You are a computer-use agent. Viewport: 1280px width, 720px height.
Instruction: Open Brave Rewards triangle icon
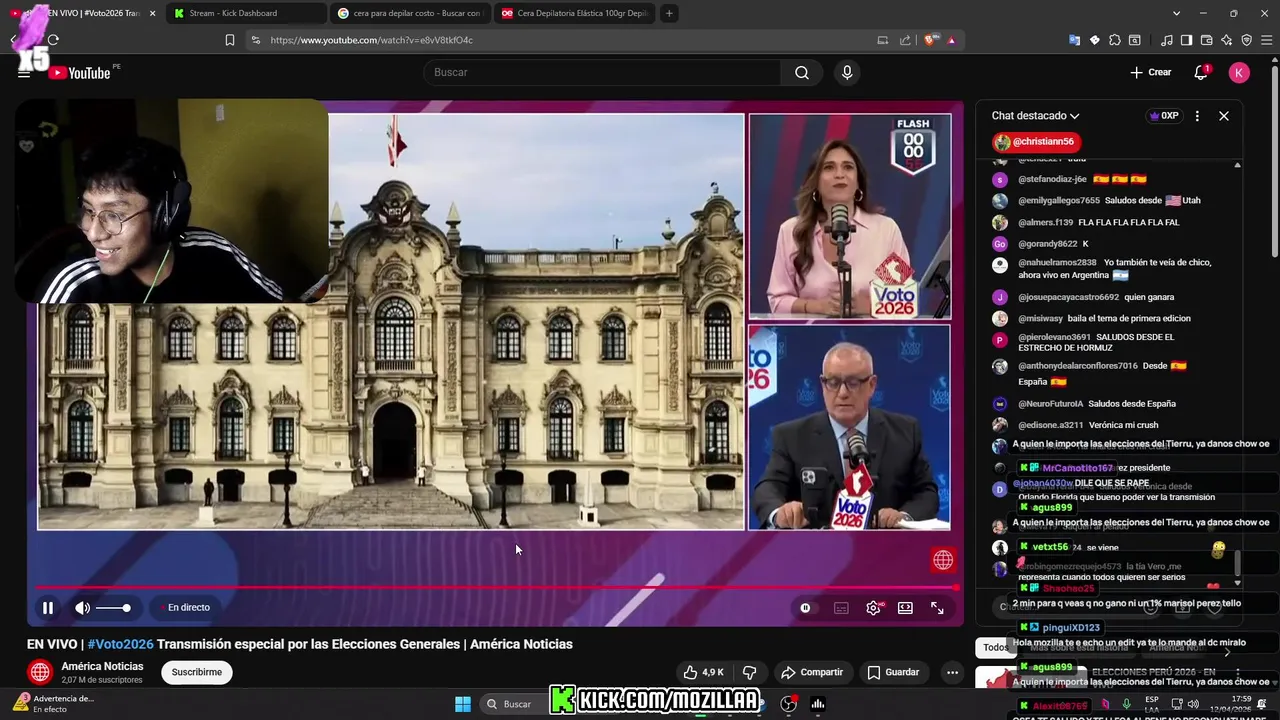pyautogui.click(x=951, y=40)
